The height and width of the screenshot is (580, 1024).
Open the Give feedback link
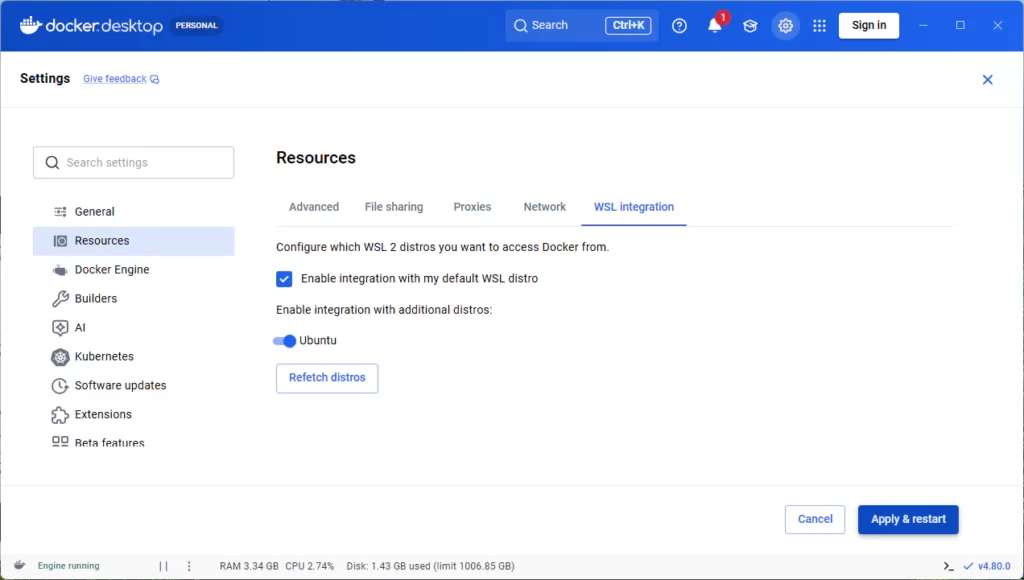115,79
